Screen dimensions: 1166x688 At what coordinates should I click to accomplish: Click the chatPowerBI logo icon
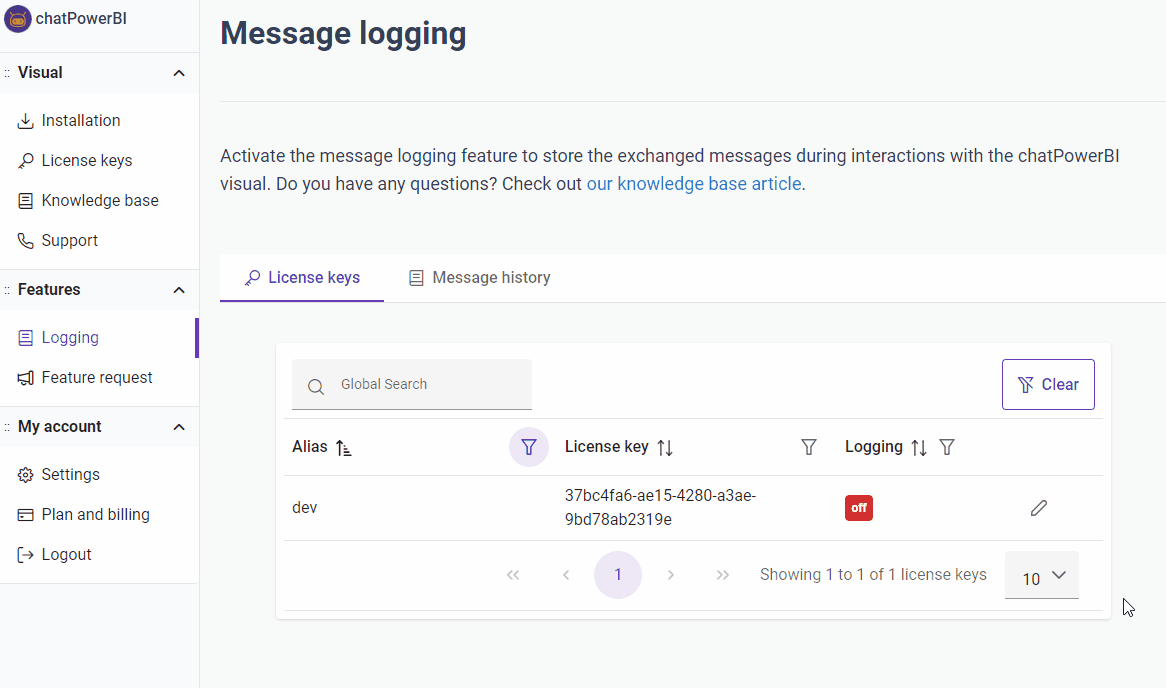tap(18, 19)
